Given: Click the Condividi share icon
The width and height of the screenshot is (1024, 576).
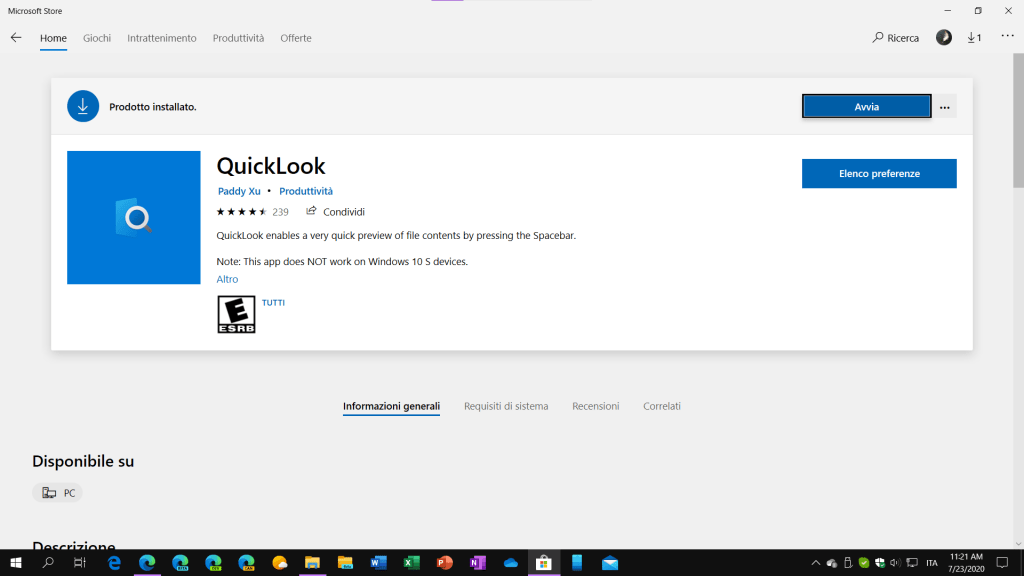Looking at the screenshot, I should point(311,211).
